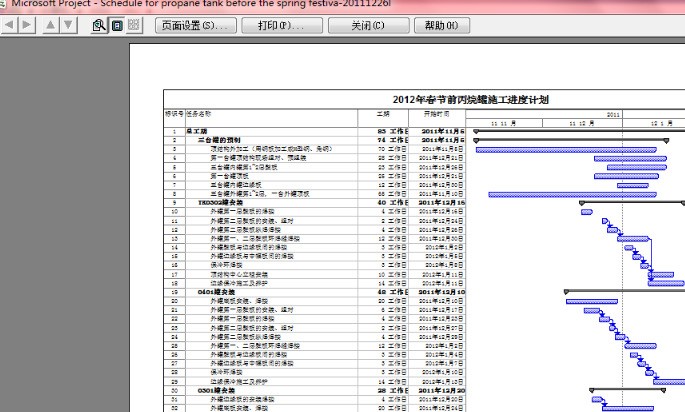Click the 任务名称 column header

coord(199,114)
